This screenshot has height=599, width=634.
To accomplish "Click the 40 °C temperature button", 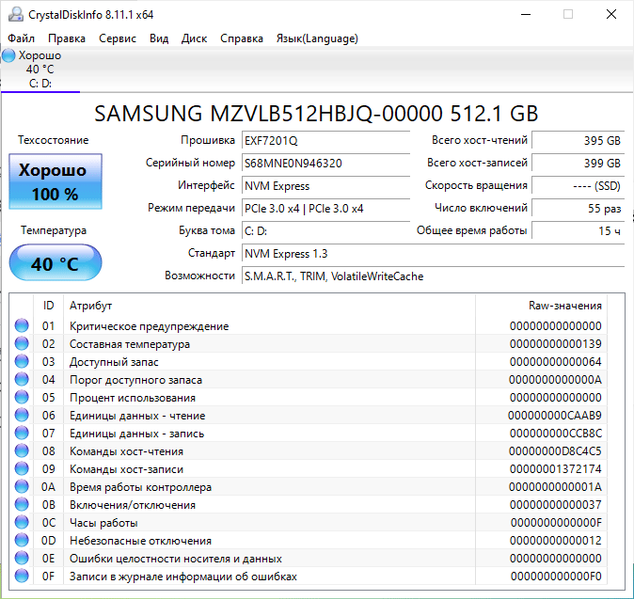I will click(x=55, y=262).
